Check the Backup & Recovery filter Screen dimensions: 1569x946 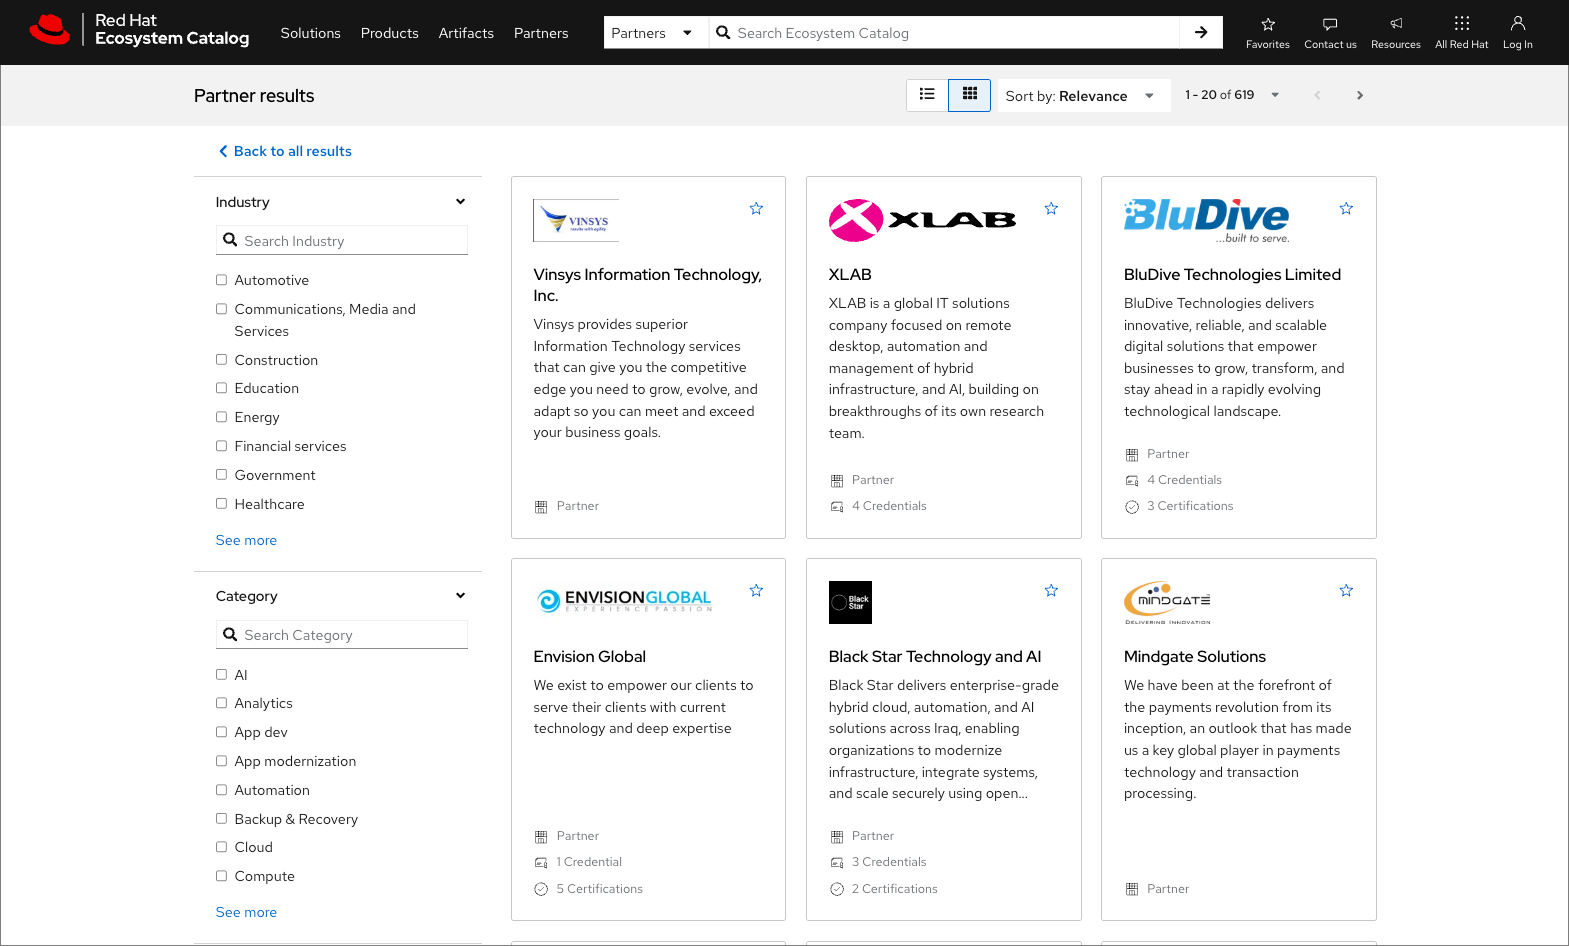(221, 819)
